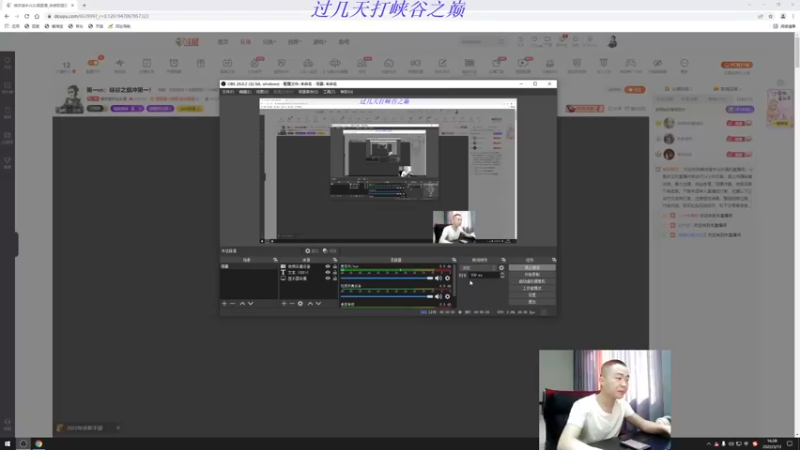Move the selected scene up in OBS

coord(242,304)
